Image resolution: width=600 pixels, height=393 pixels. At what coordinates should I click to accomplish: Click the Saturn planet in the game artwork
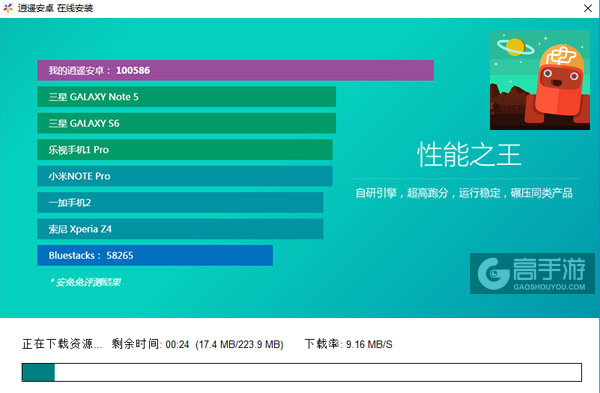coord(515,47)
